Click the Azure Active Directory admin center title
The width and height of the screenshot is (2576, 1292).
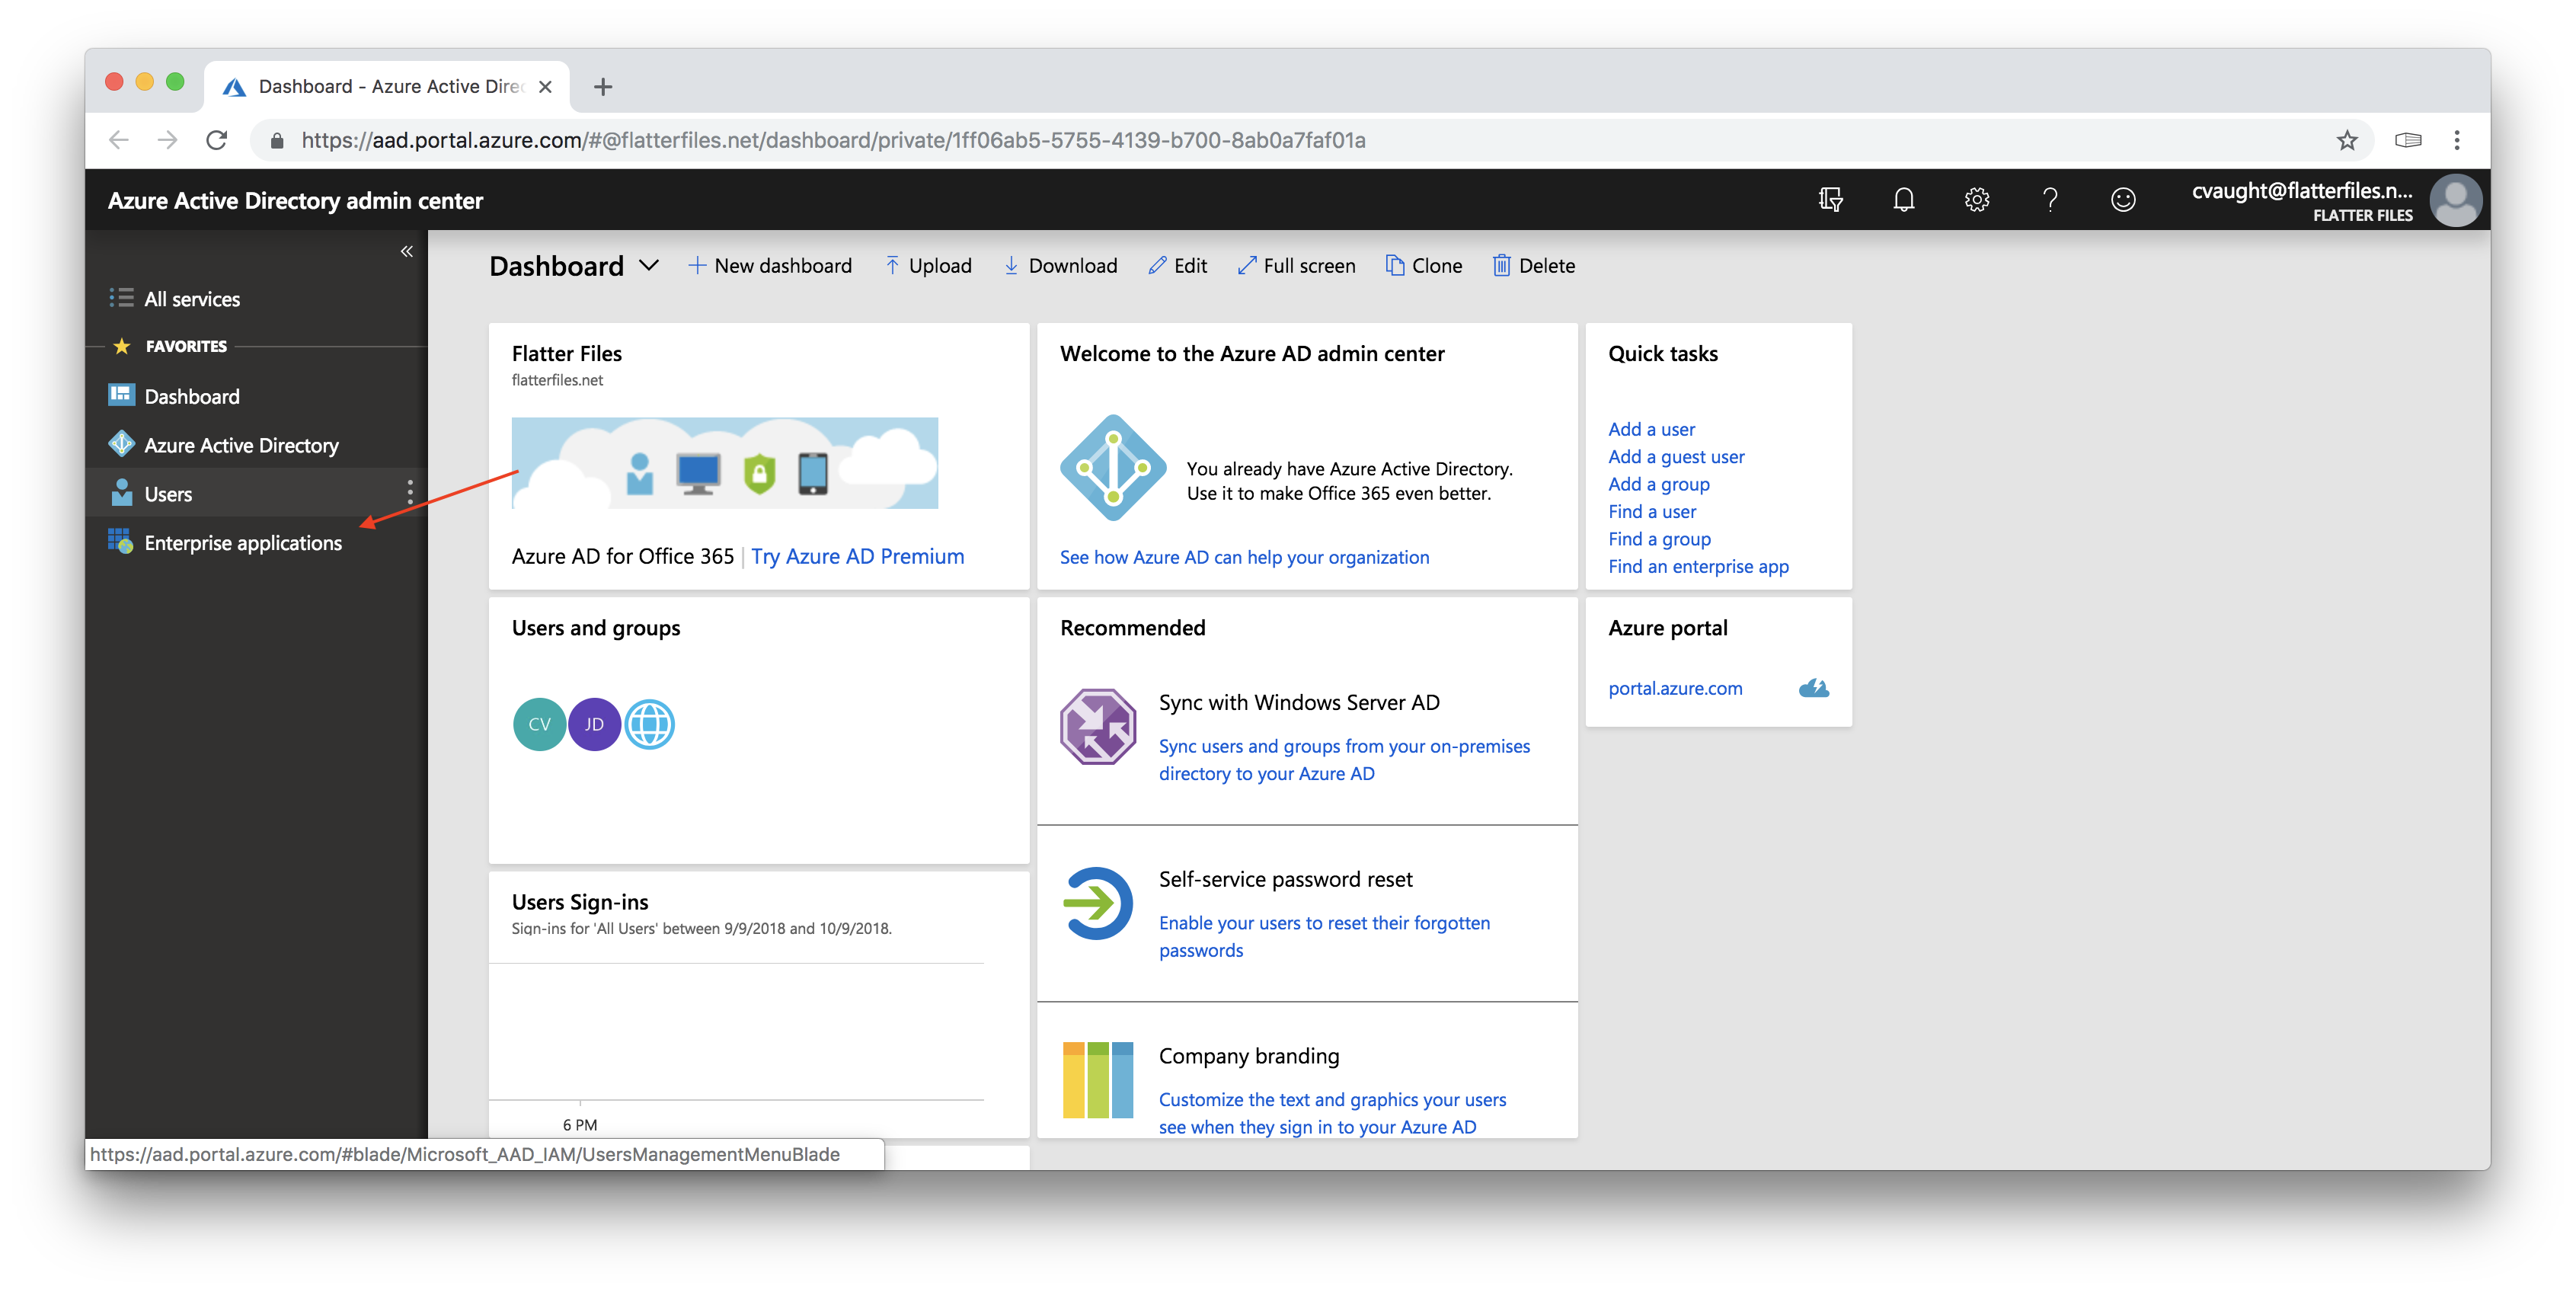coord(295,200)
